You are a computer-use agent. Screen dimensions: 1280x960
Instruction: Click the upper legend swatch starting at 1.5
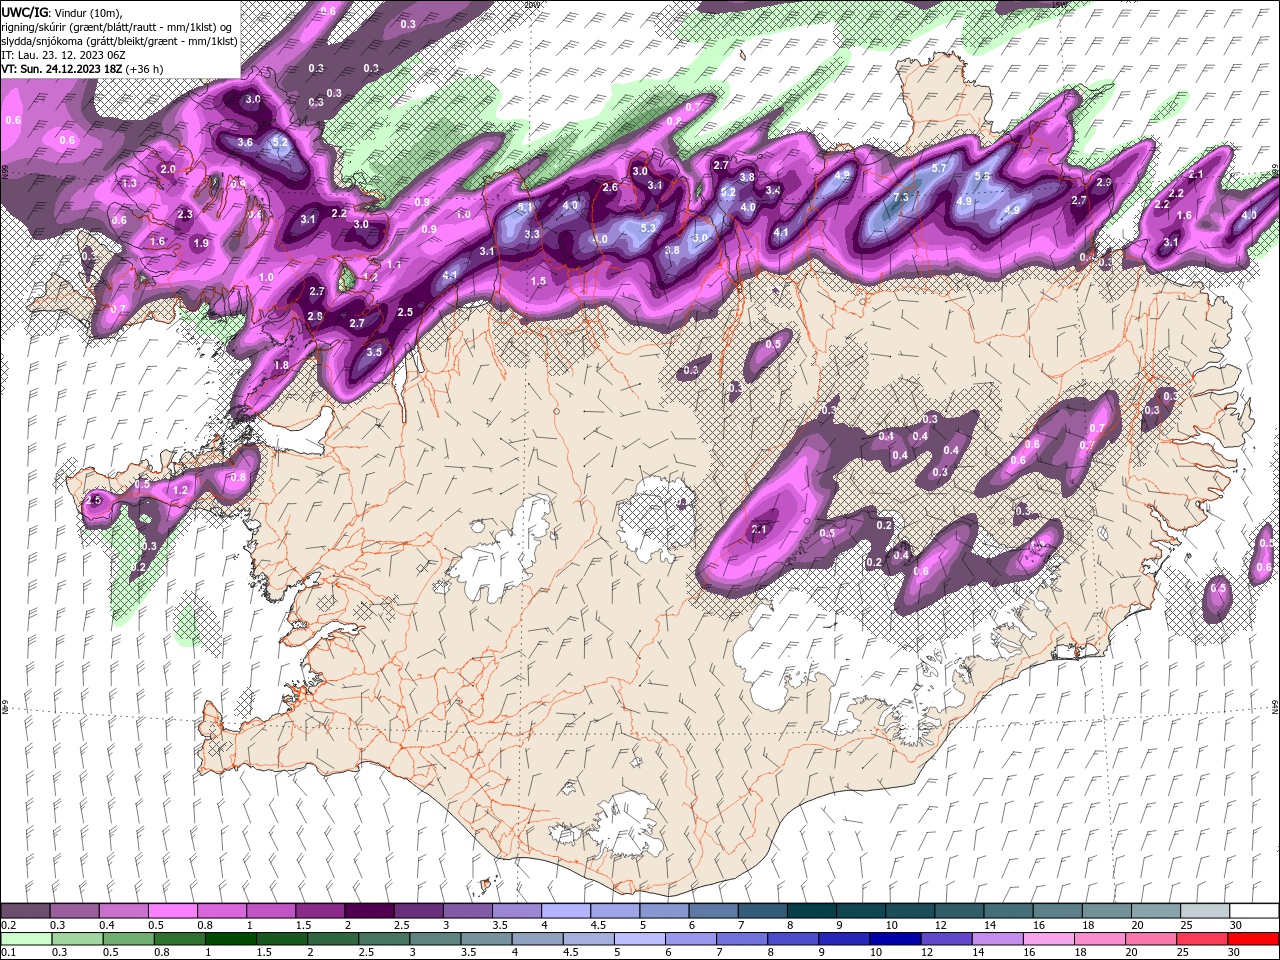pyautogui.click(x=319, y=911)
